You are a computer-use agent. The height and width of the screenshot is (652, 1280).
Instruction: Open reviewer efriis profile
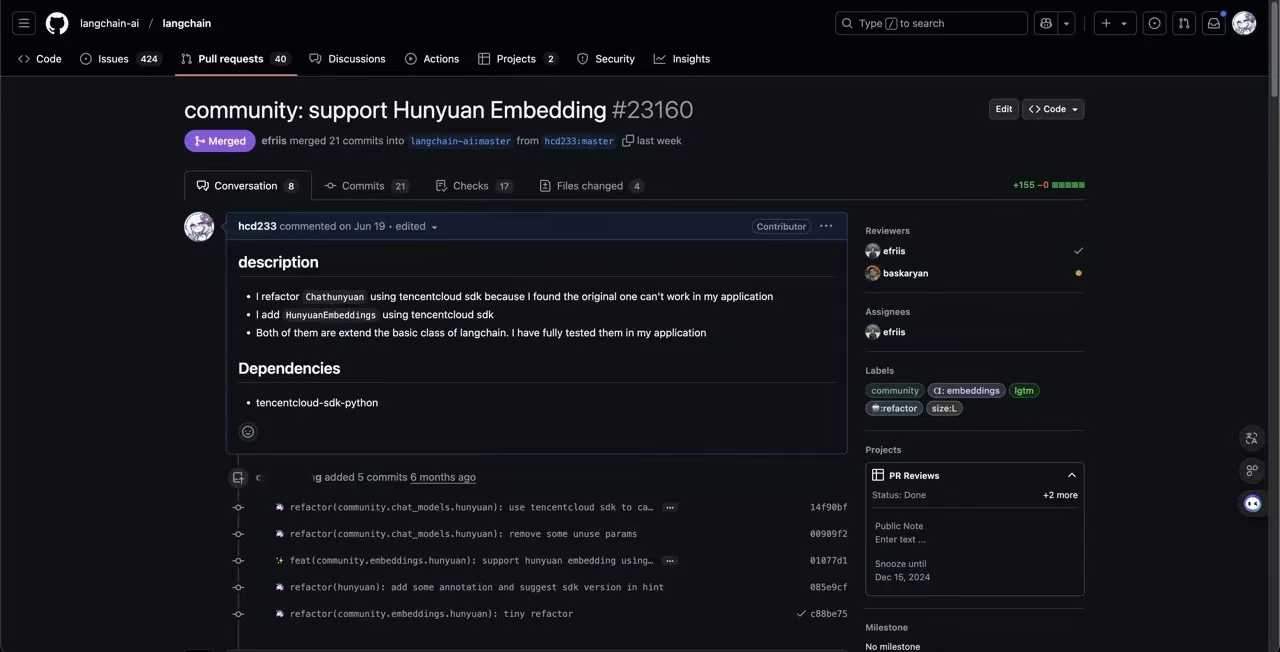pyautogui.click(x=894, y=251)
